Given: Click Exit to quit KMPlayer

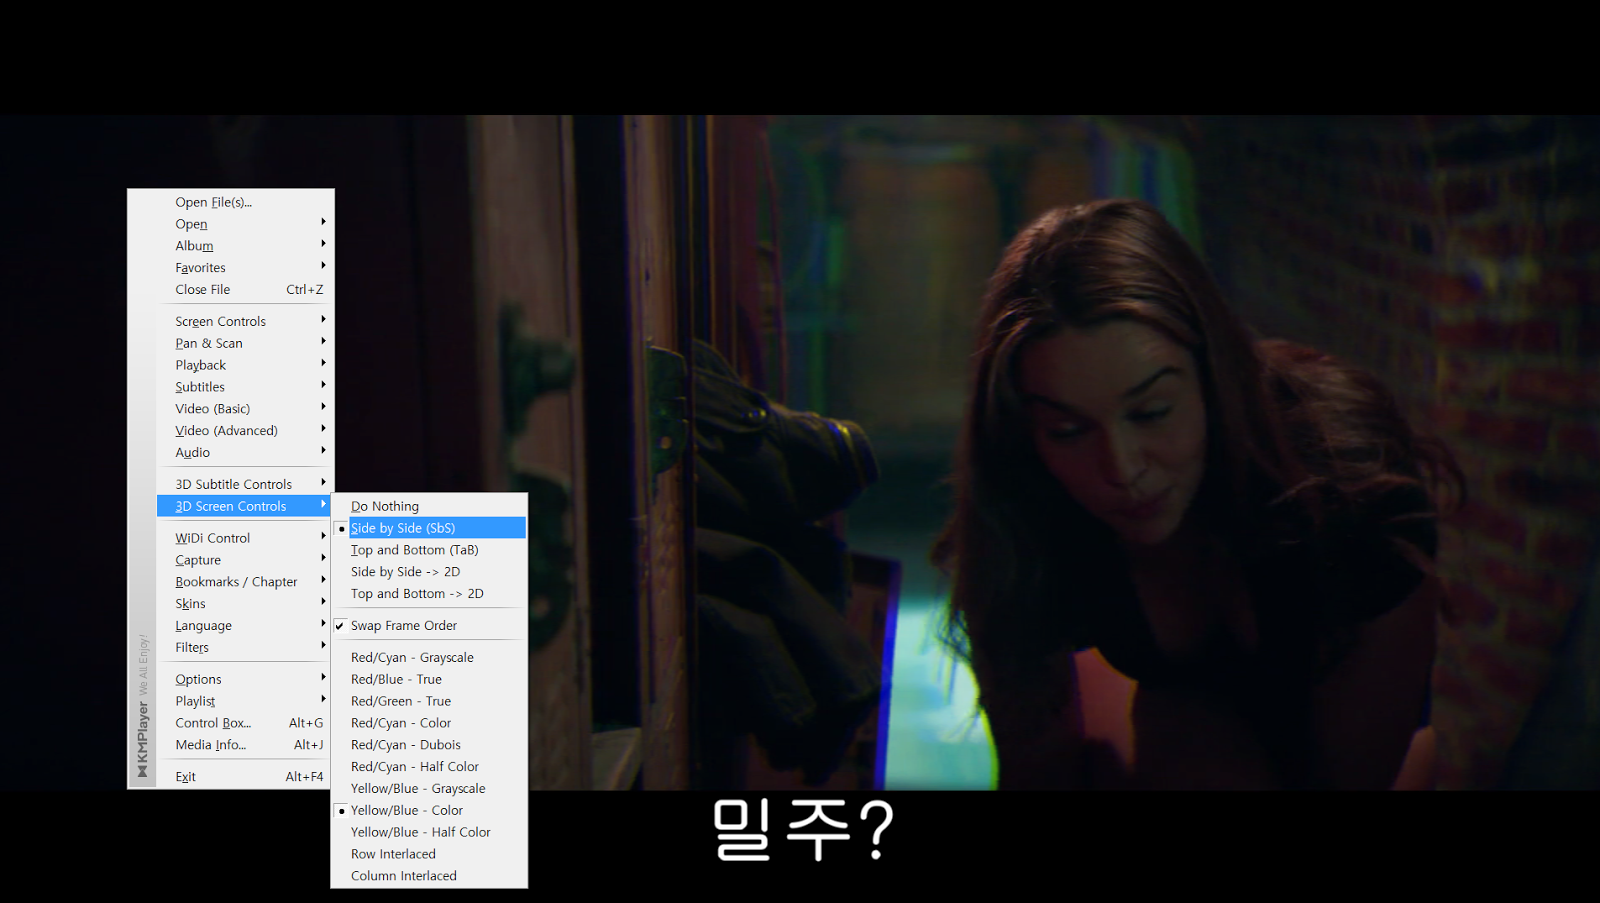Looking at the screenshot, I should point(243,777).
